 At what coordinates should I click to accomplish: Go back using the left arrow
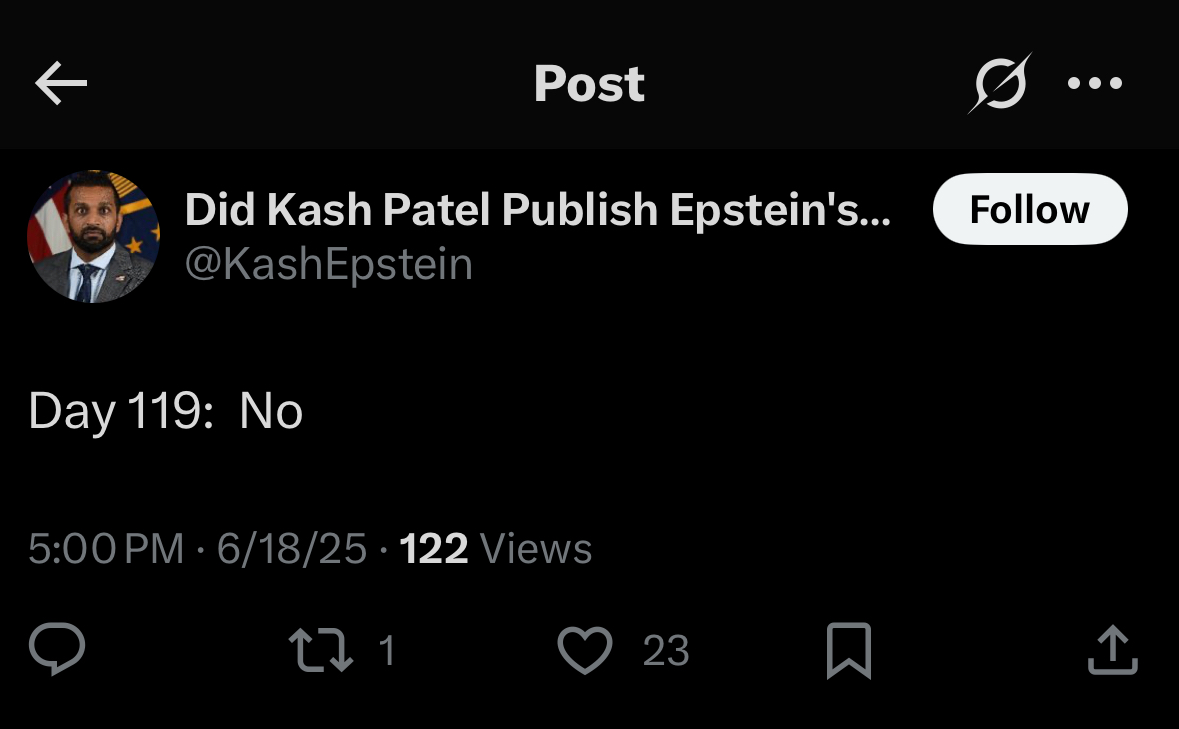click(x=61, y=83)
